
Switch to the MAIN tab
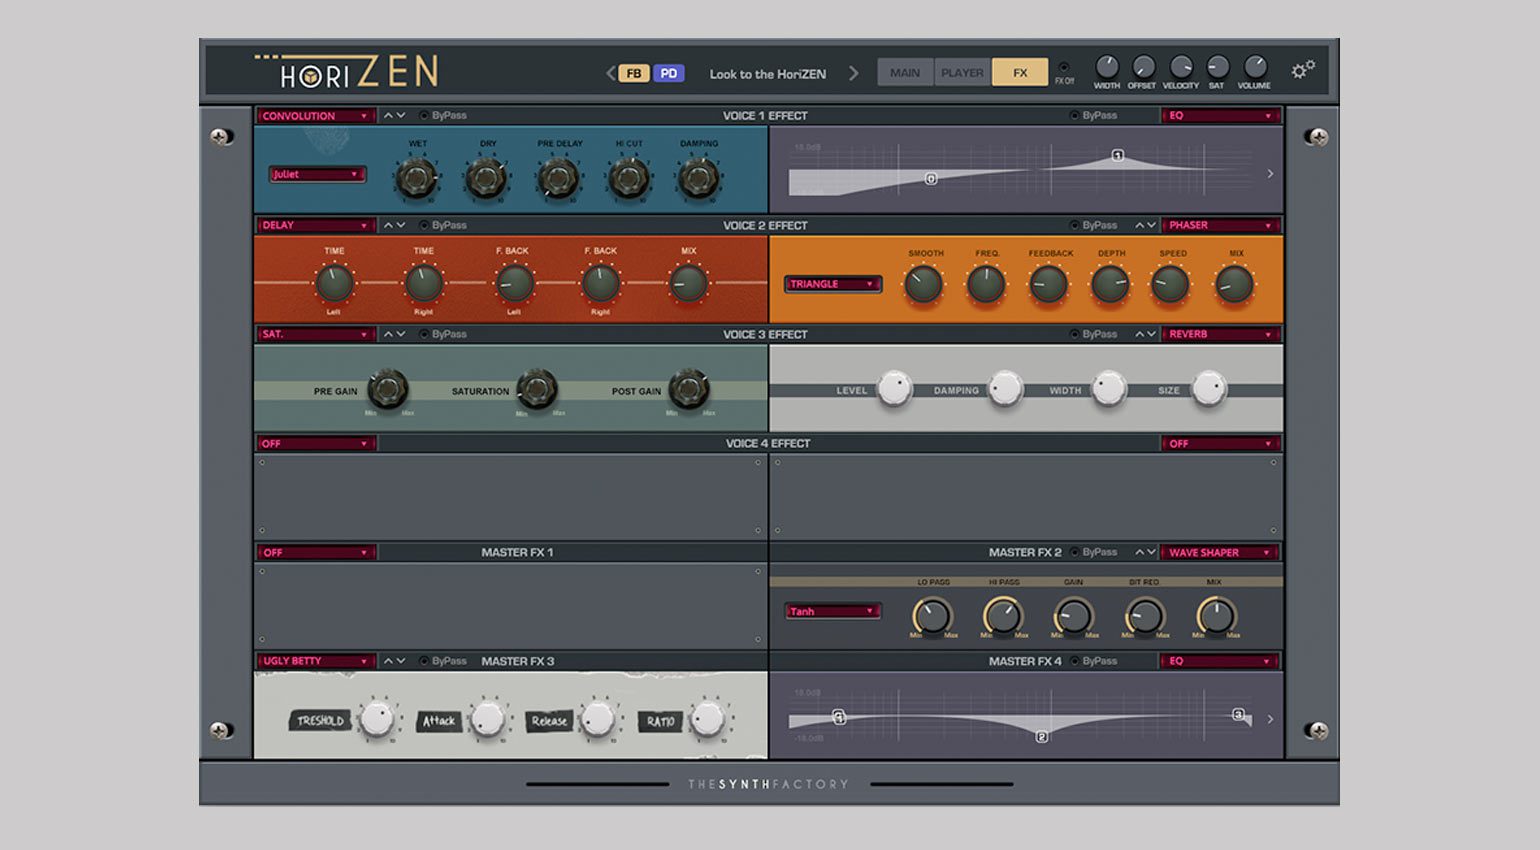905,72
